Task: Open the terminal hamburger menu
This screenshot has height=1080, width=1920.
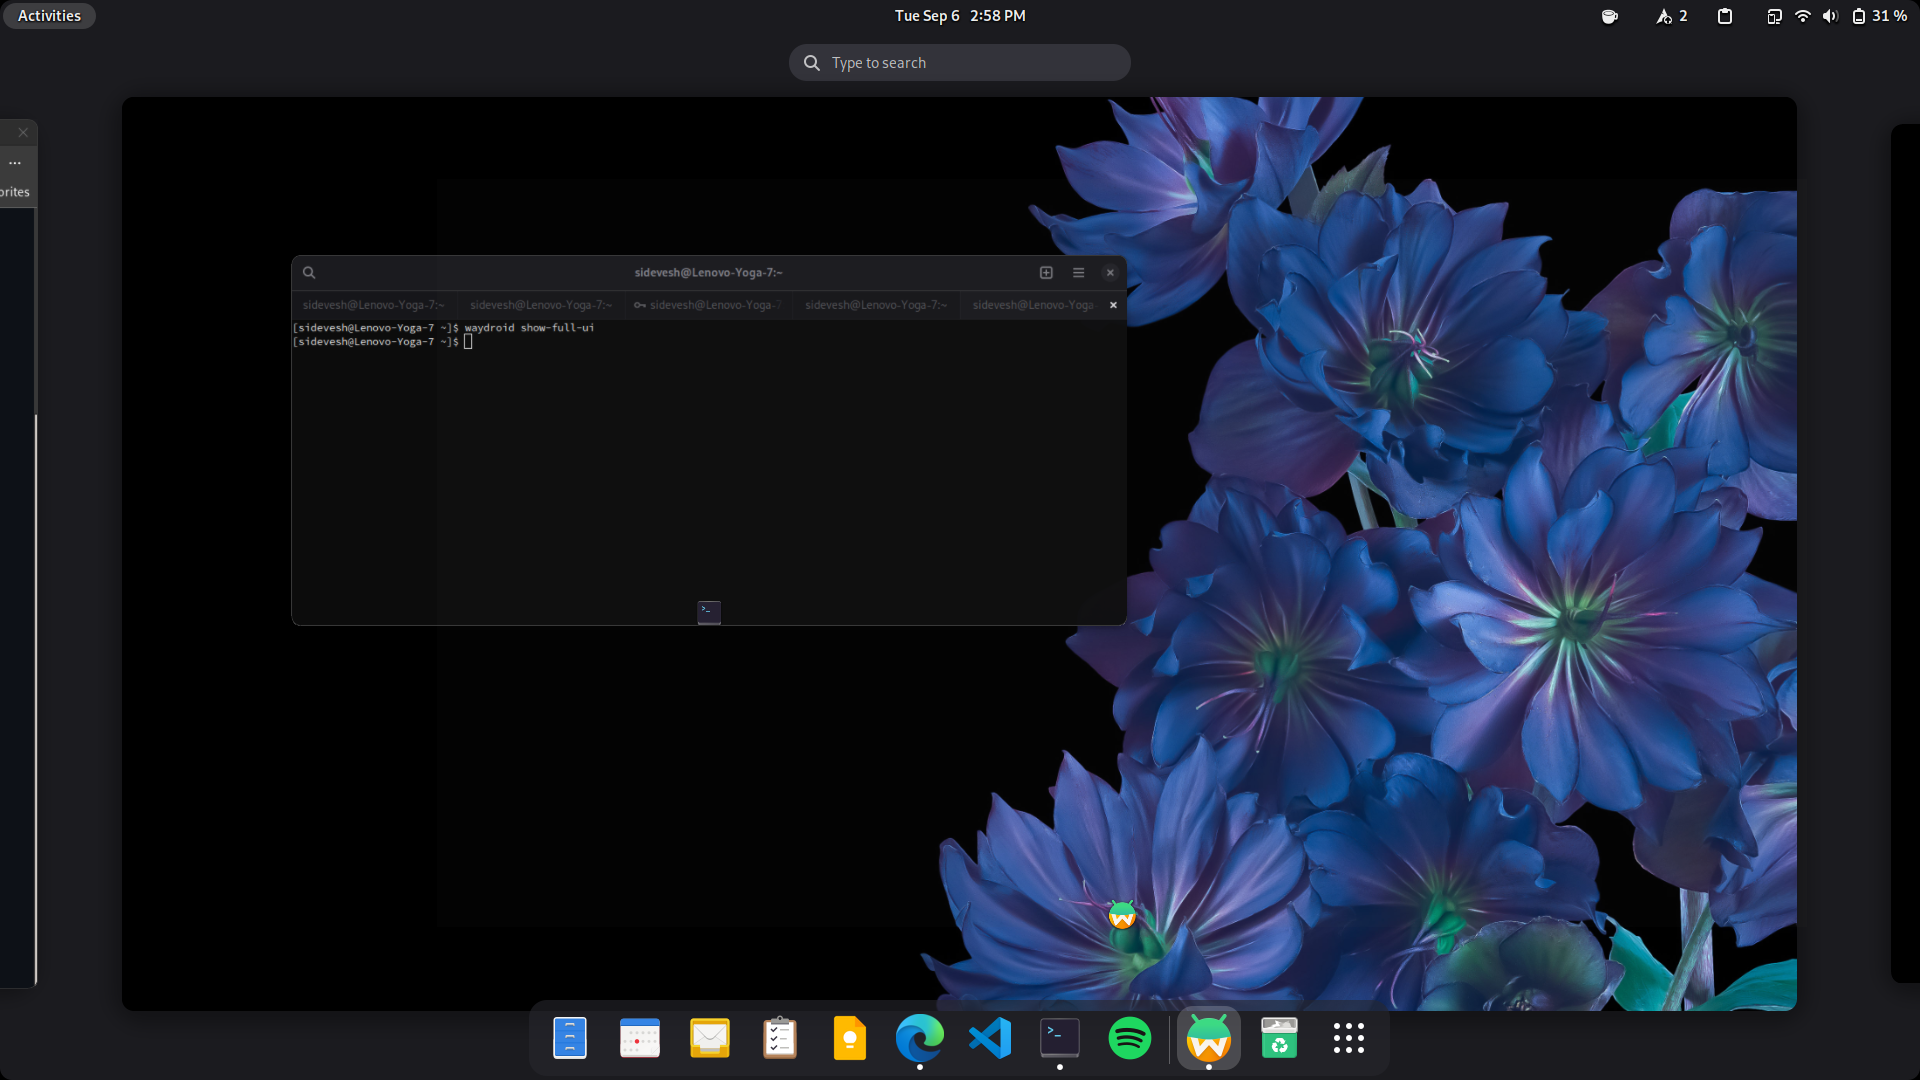Action: [1078, 272]
